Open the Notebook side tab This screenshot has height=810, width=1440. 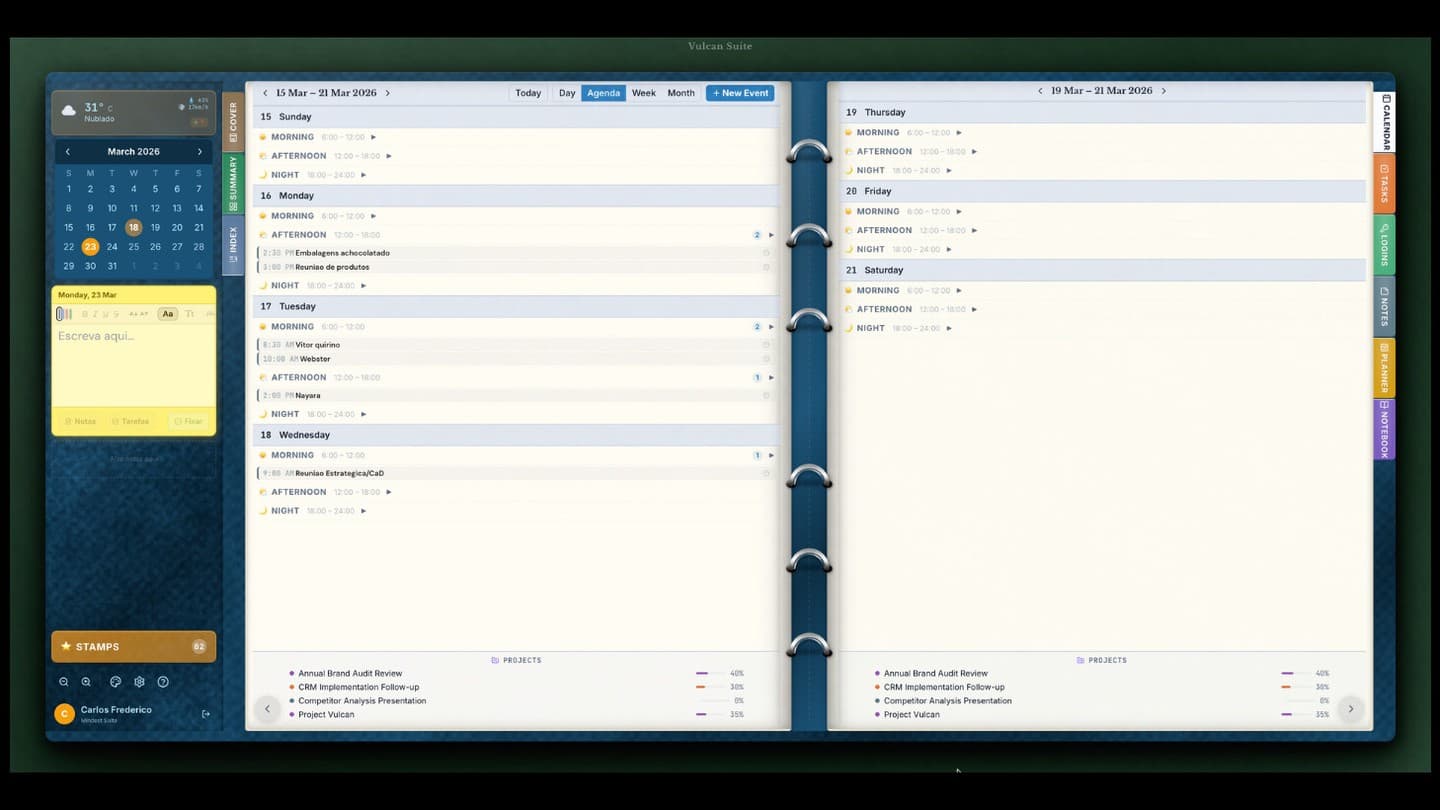click(x=1385, y=429)
